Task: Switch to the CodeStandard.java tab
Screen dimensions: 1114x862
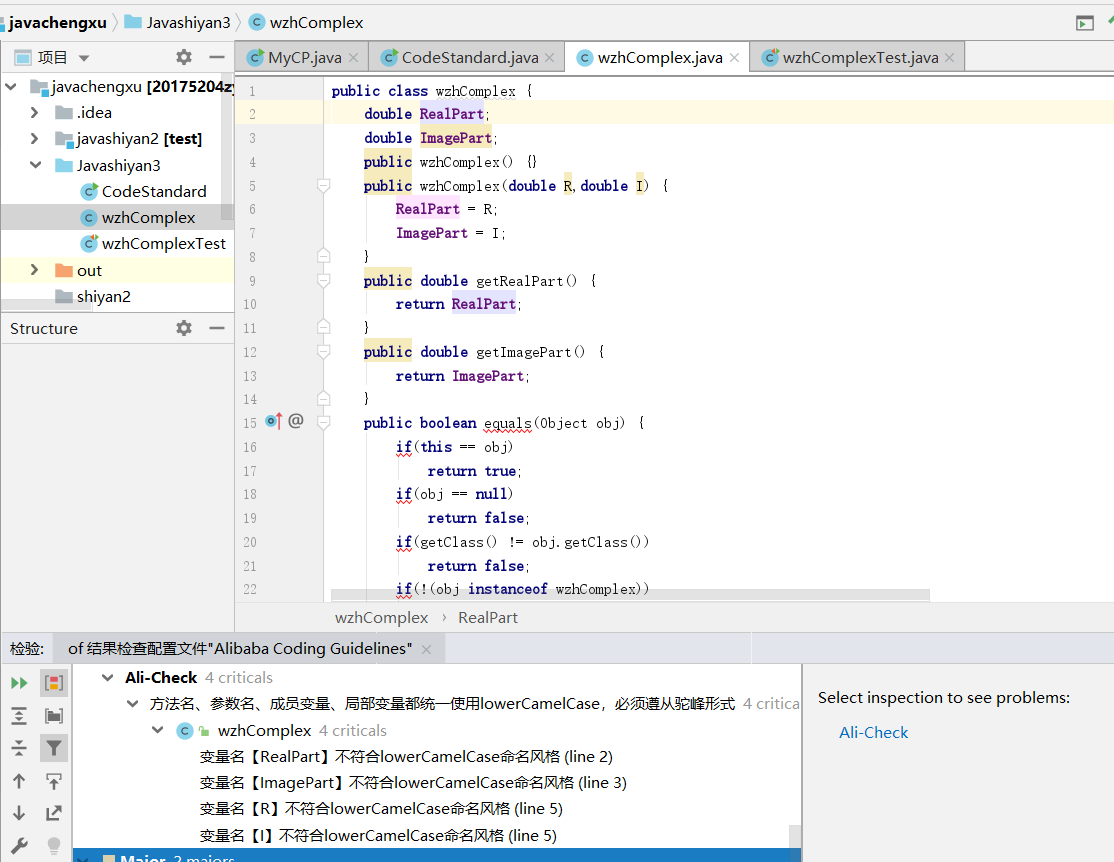Action: point(469,58)
